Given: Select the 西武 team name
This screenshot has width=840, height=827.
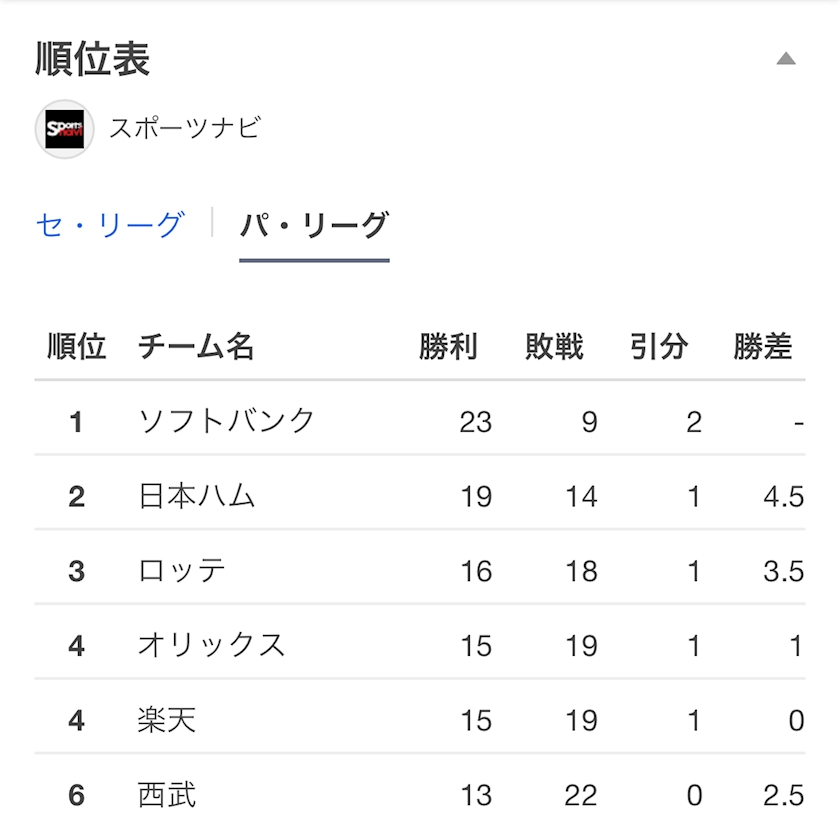Looking at the screenshot, I should pos(167,795).
